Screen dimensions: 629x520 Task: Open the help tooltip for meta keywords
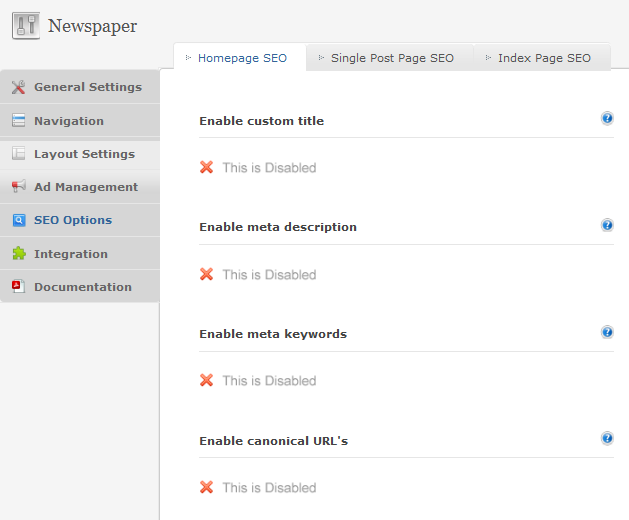point(607,332)
